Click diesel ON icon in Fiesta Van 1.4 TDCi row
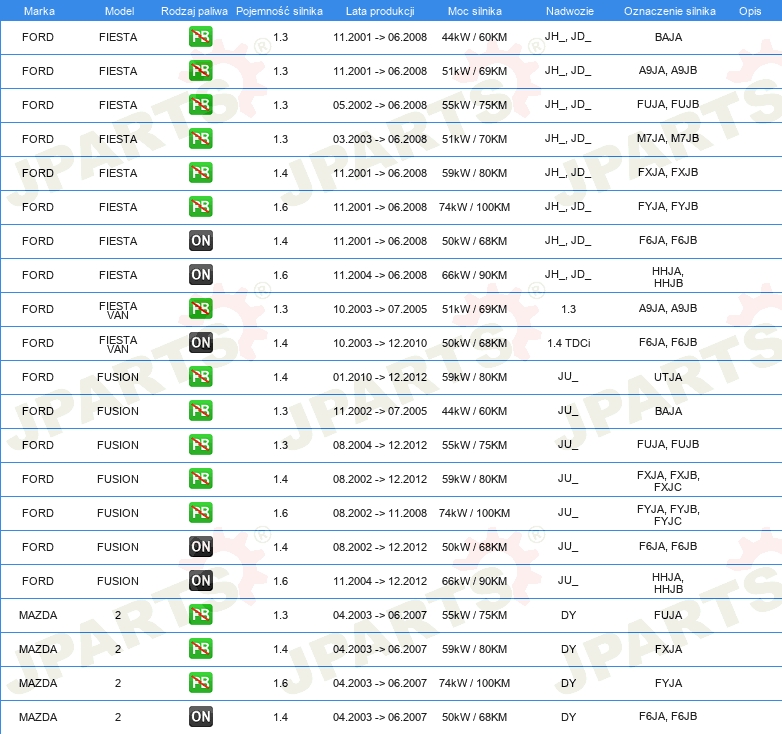The width and height of the screenshot is (782, 734). 200,343
